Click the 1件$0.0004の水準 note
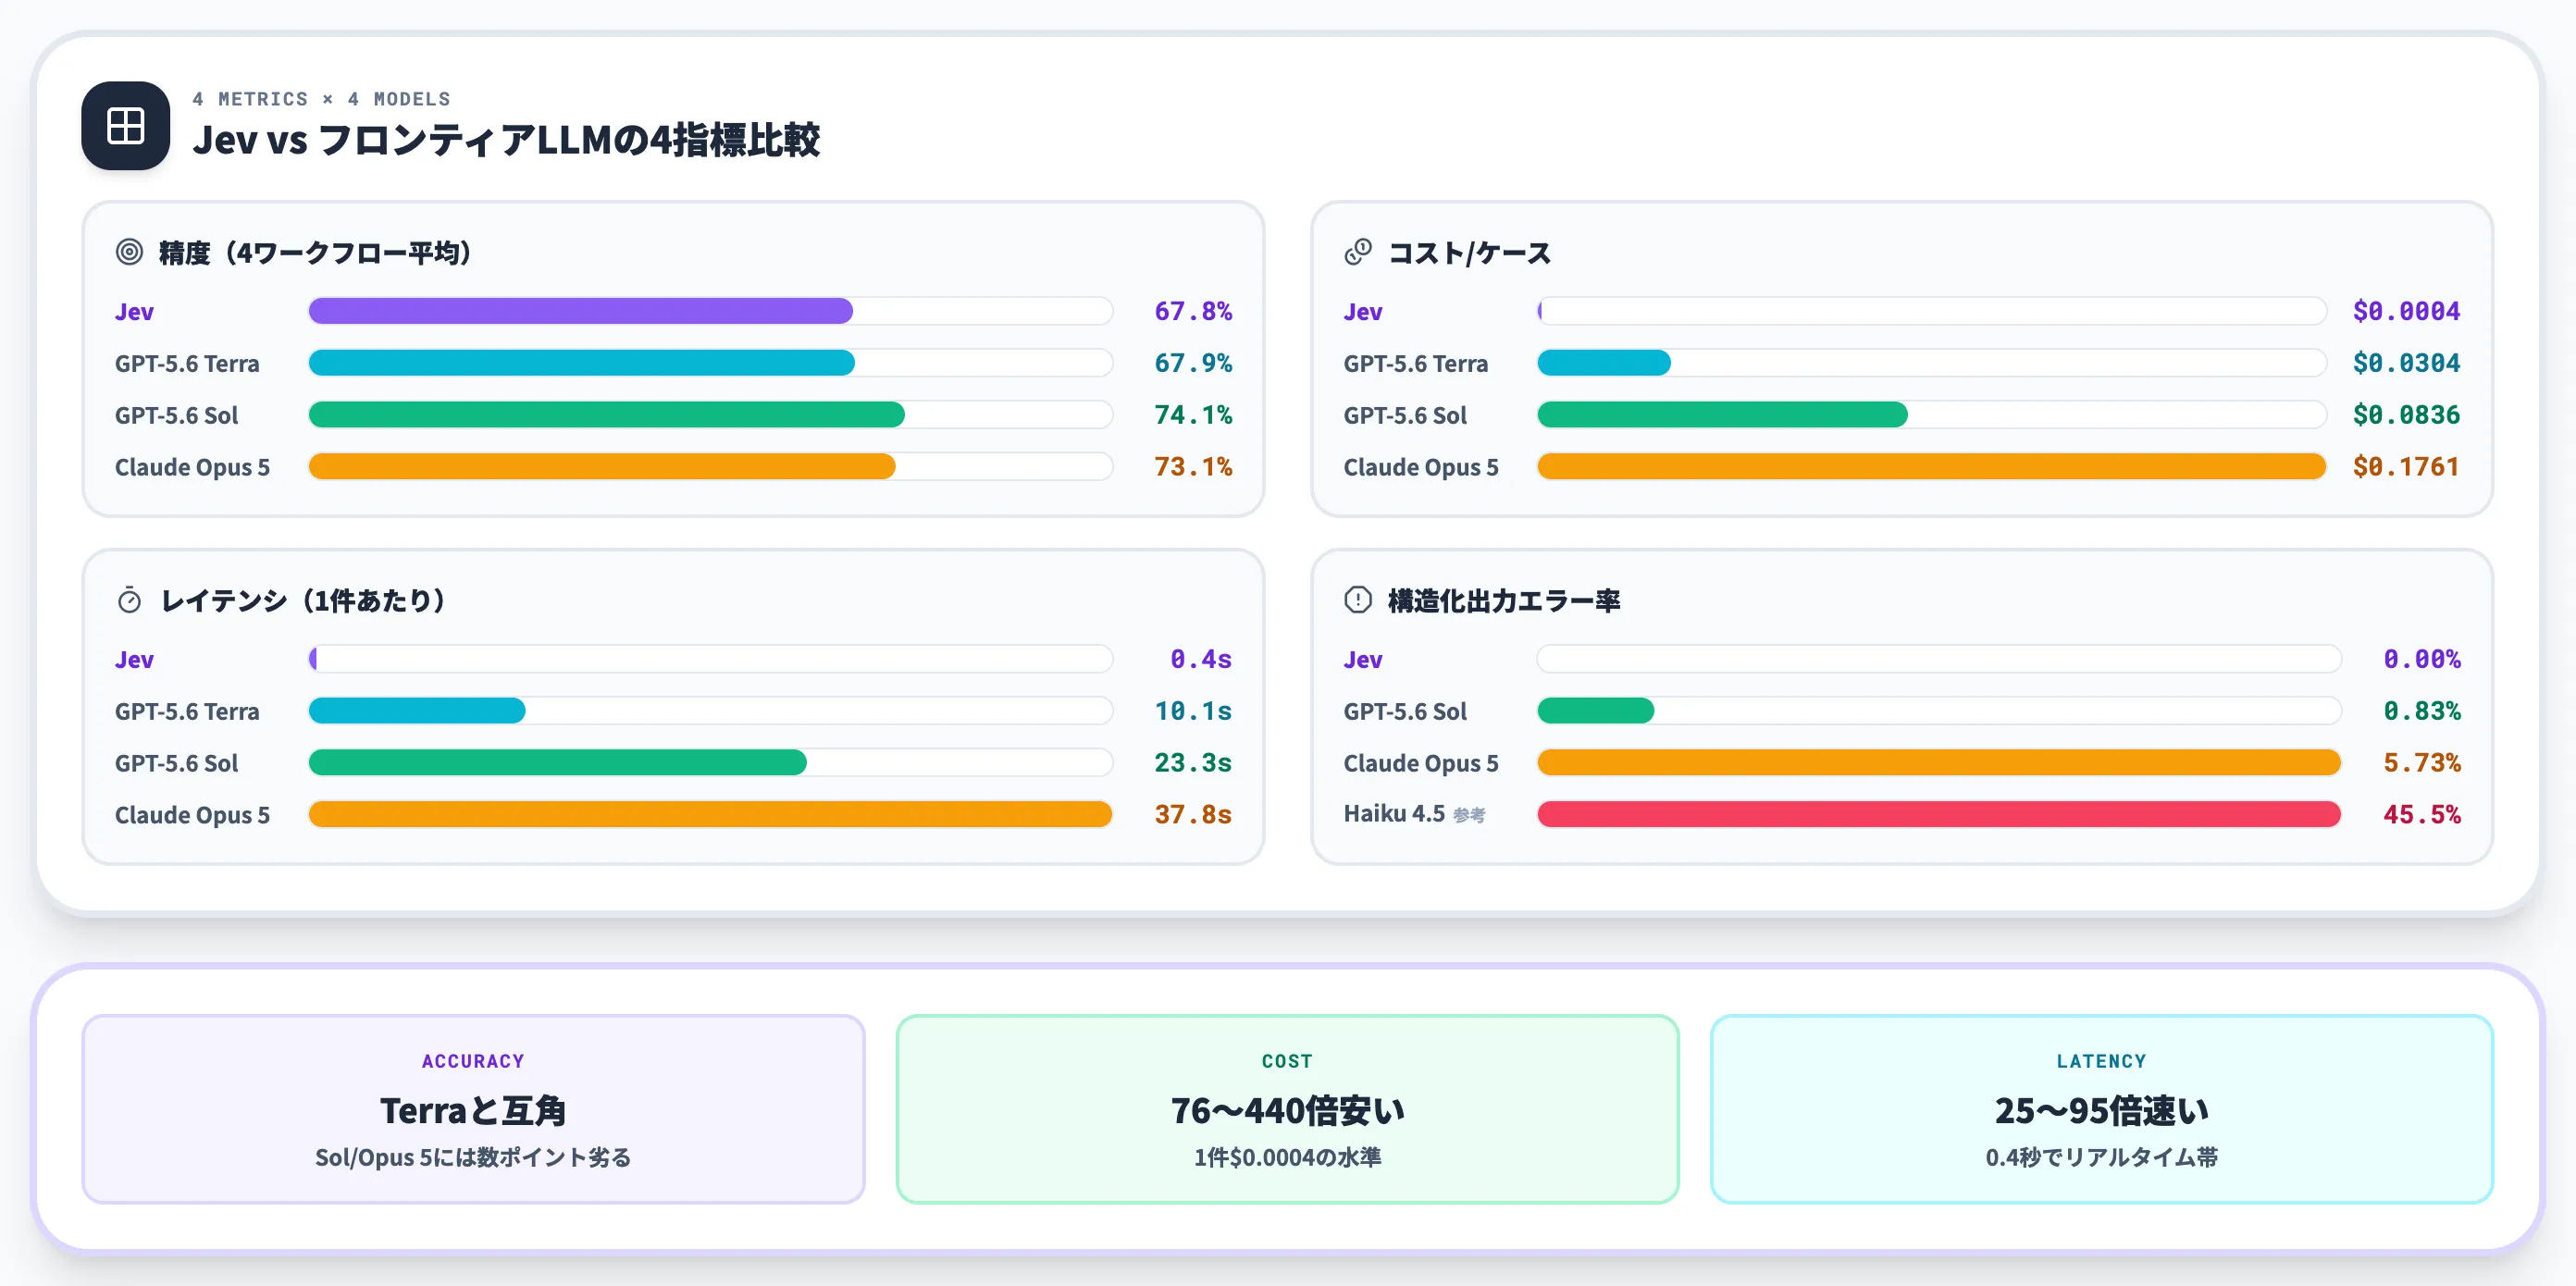 [1287, 1157]
